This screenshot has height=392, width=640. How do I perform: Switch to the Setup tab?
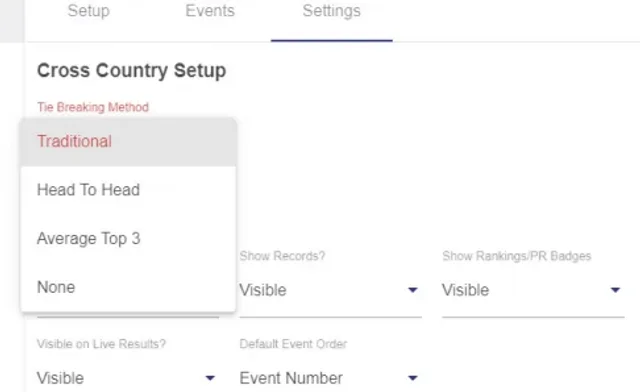(x=89, y=11)
